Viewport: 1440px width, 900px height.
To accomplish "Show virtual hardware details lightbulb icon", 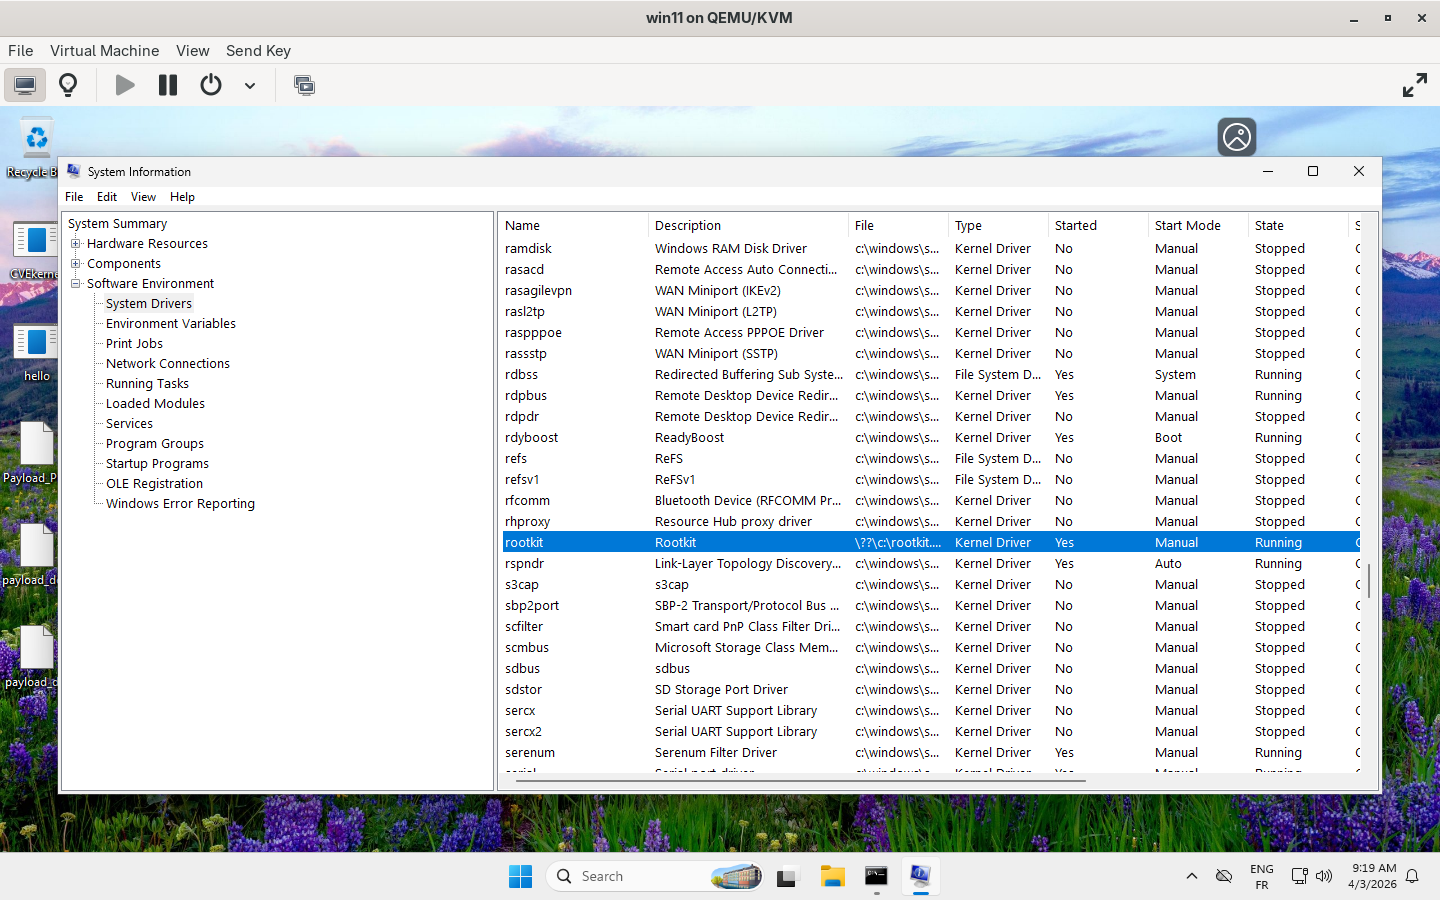I will 68,86.
